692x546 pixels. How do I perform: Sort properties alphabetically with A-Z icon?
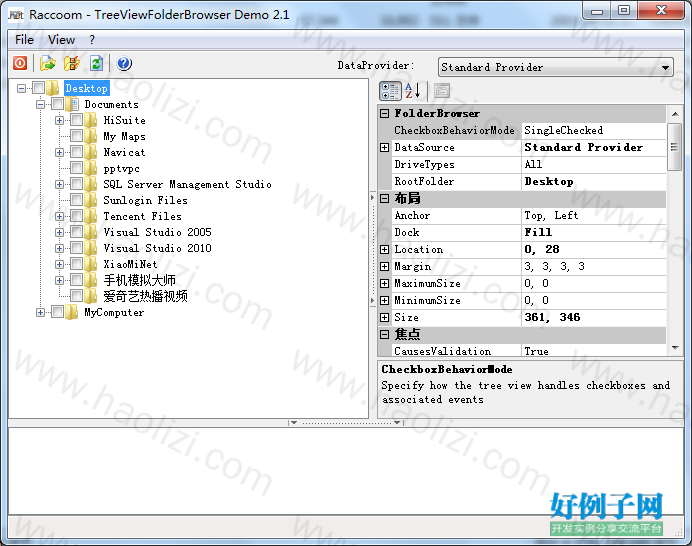click(x=412, y=90)
